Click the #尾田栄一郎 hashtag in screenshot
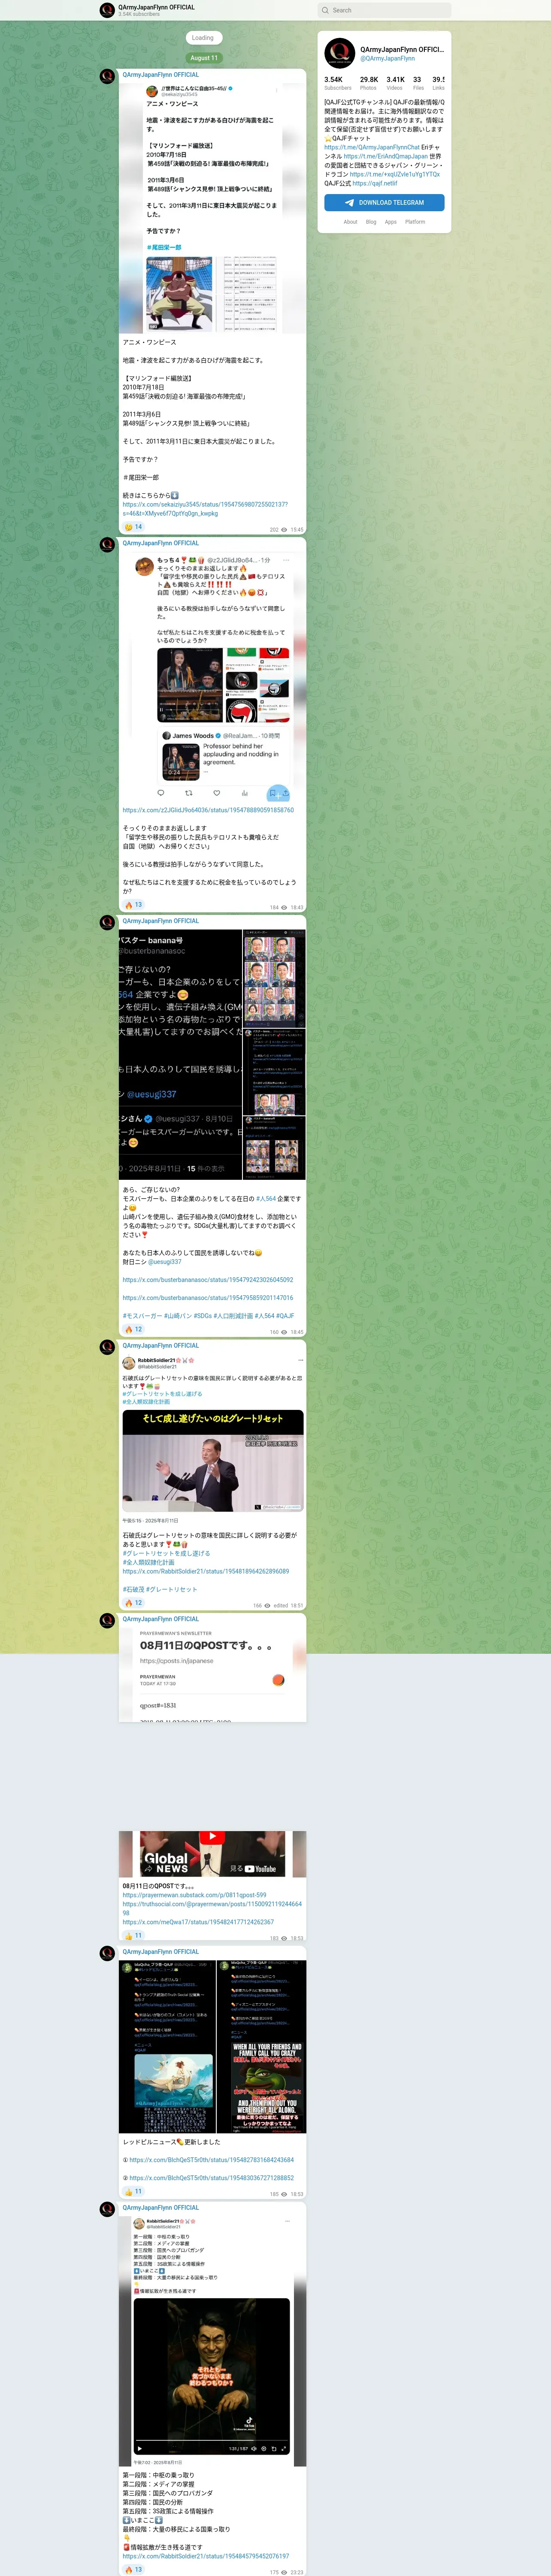 tap(164, 247)
